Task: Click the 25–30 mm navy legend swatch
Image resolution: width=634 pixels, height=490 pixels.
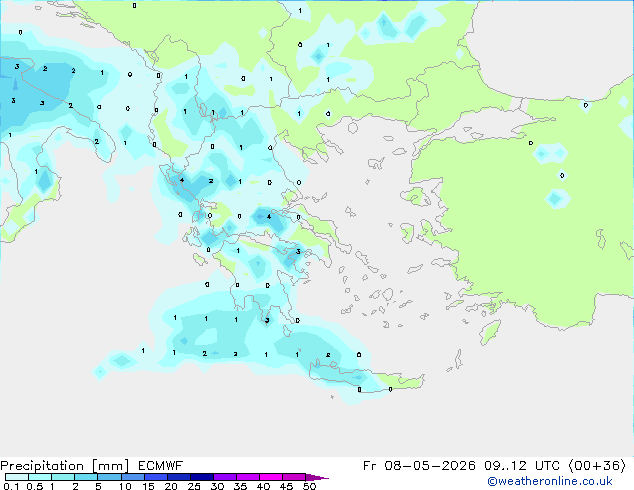Action: [x=202, y=477]
